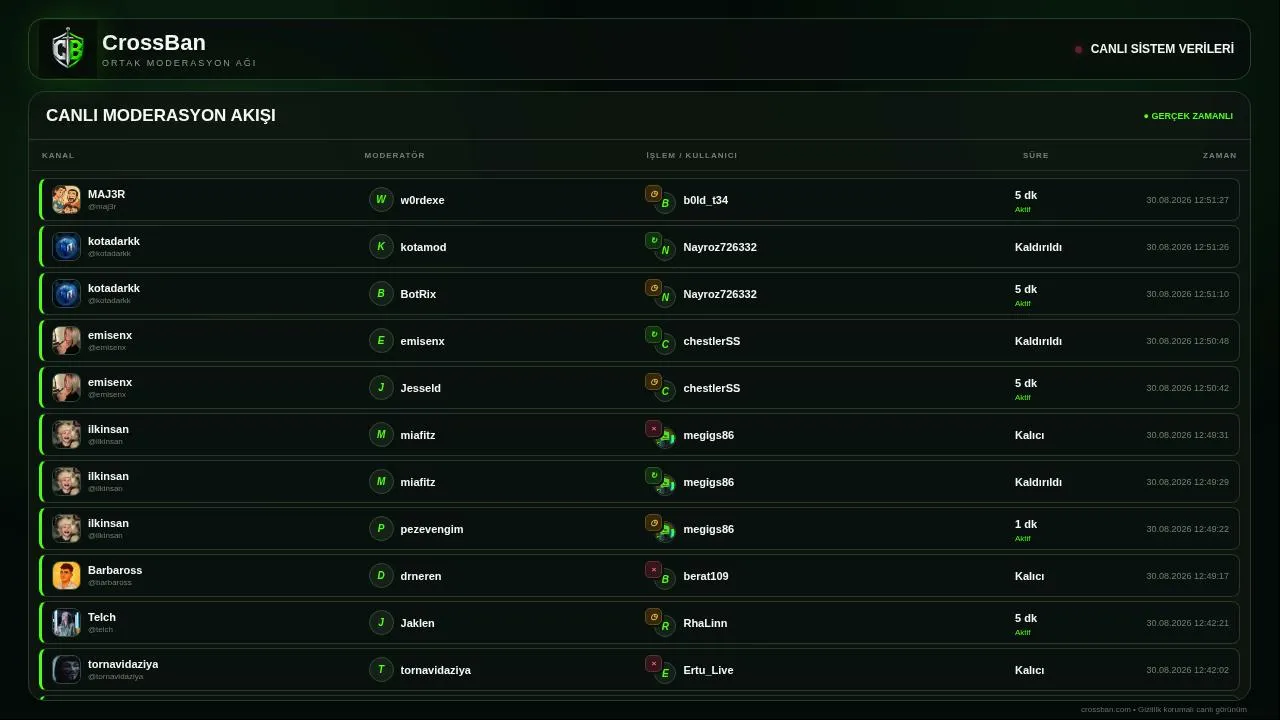The height and width of the screenshot is (720, 1280).
Task: Select the SÜRE column header
Action: [x=1035, y=155]
